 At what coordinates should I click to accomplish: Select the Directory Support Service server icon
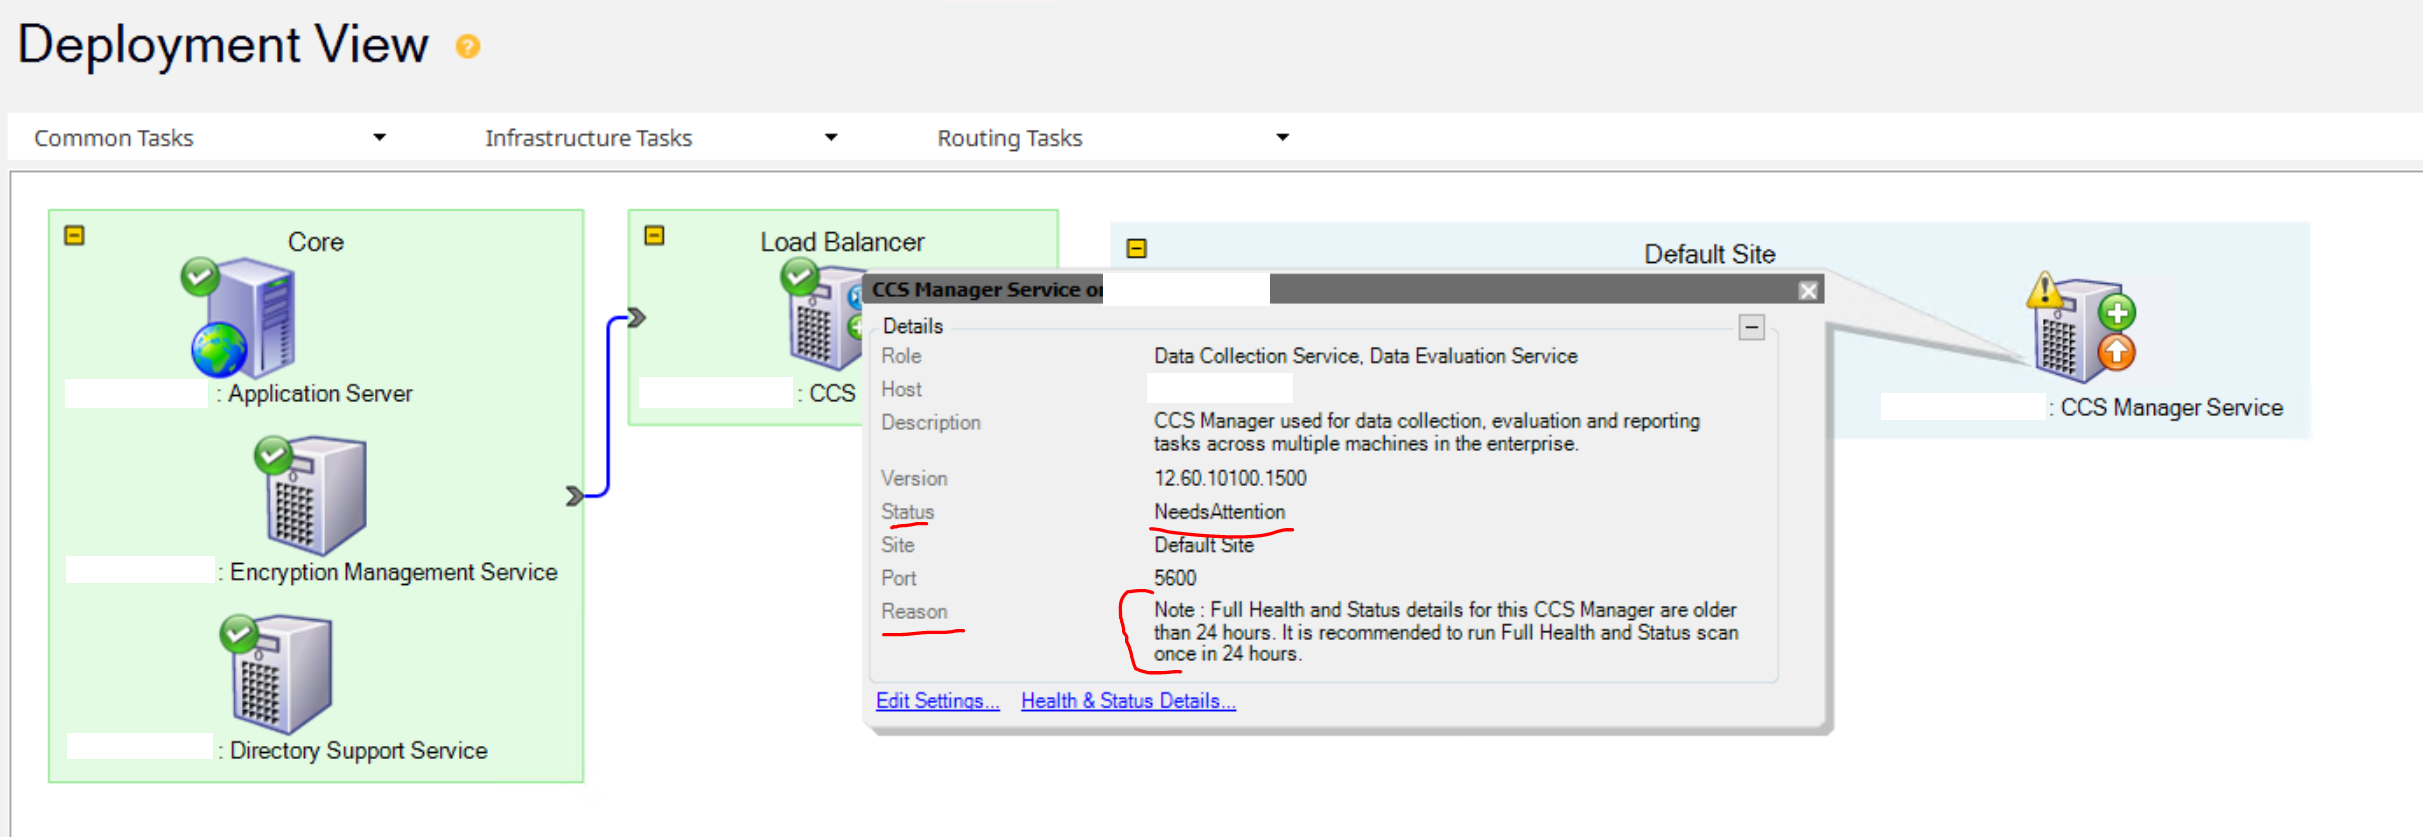(x=281, y=676)
